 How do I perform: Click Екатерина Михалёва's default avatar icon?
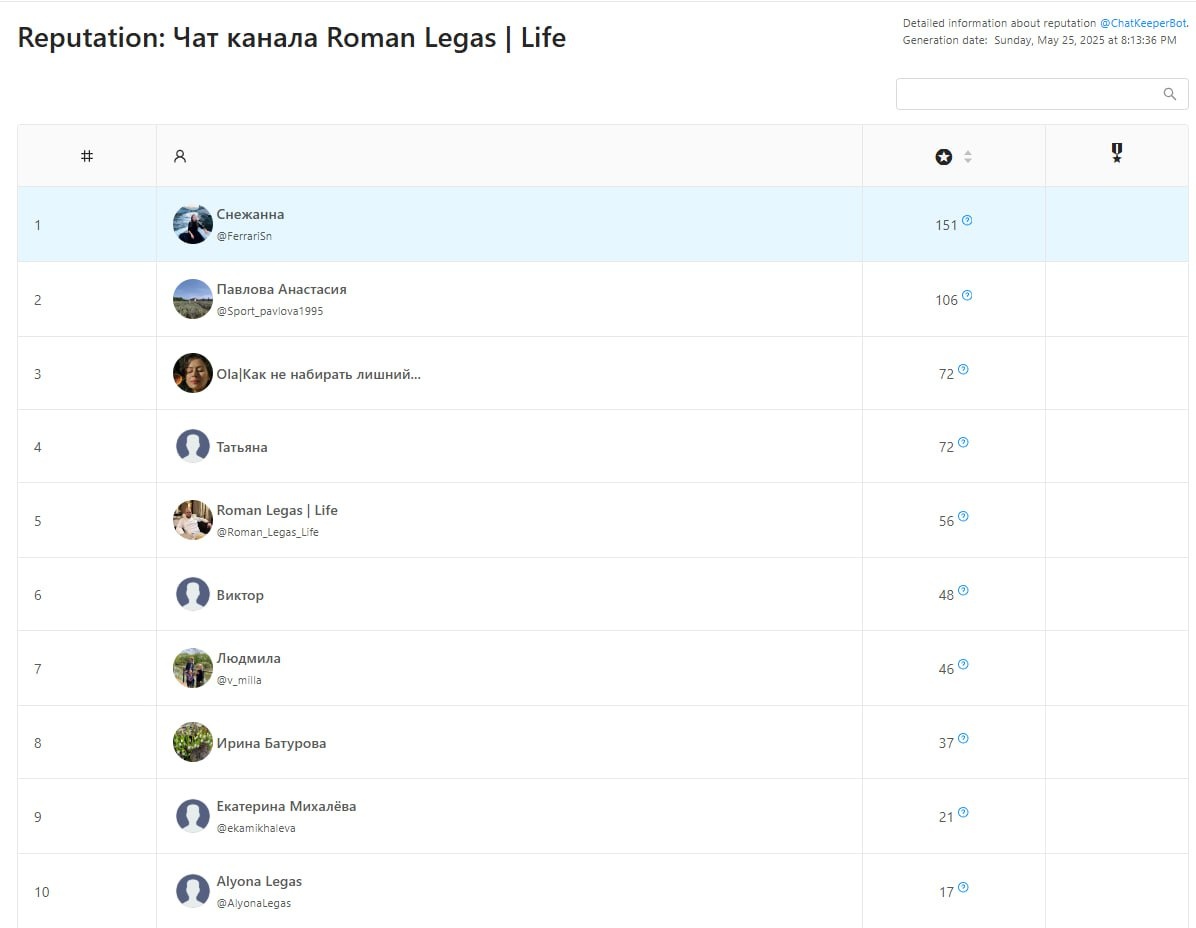[x=193, y=816]
